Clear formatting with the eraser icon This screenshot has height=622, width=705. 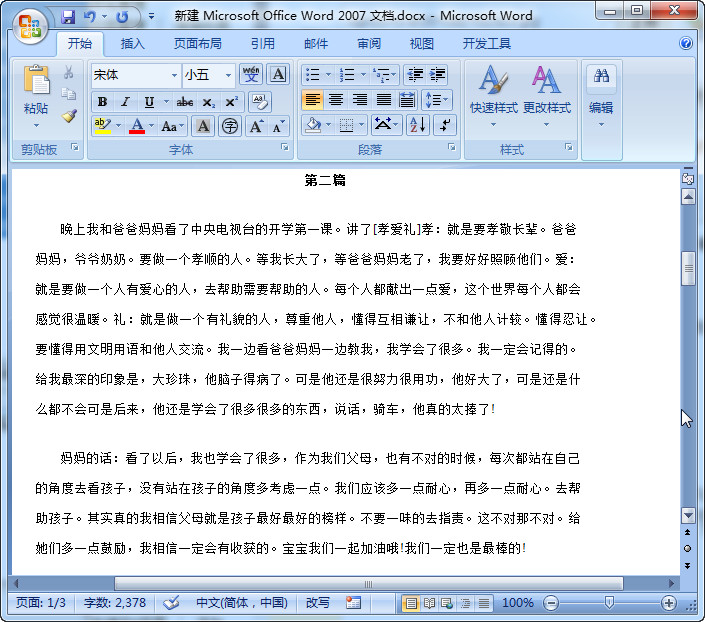tap(259, 102)
